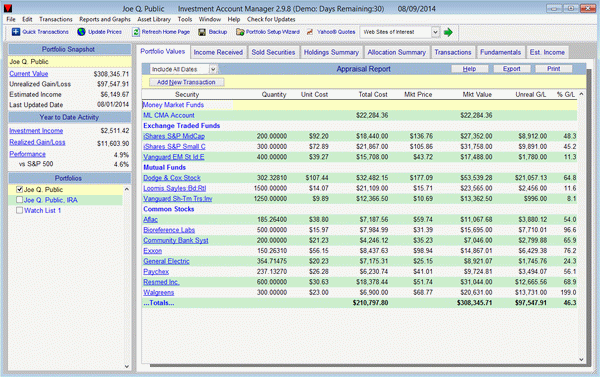Click the Portfolios list scroll-down arrow
Screen dimensions: 600x377
click(x=127, y=367)
